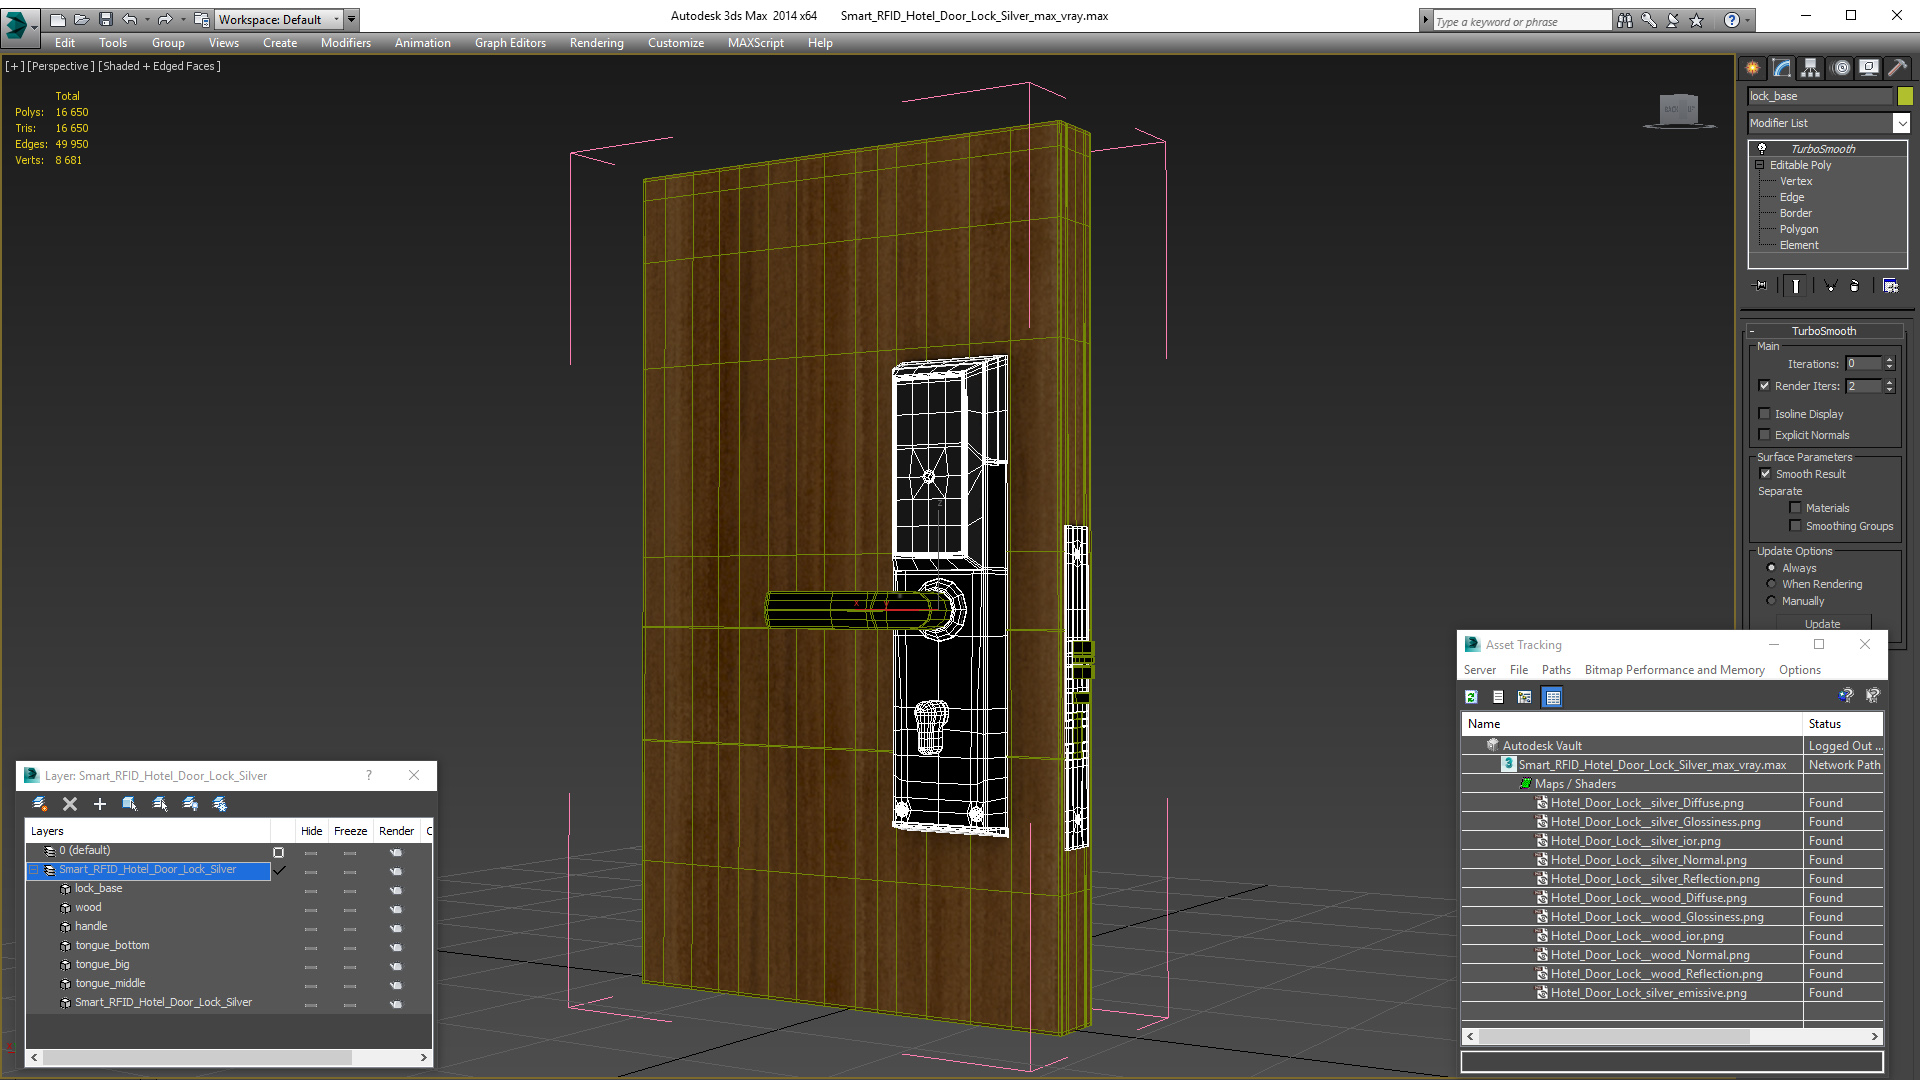Open the Graph Editors menu
1920x1080 pixels.
tap(510, 43)
